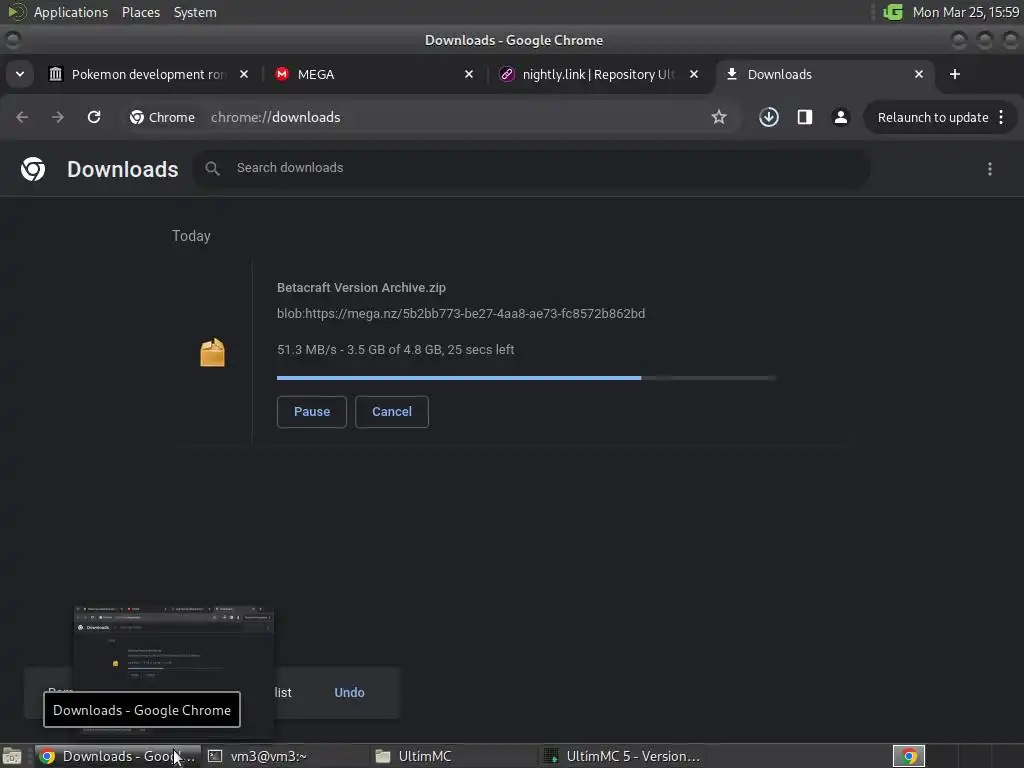This screenshot has width=1024, height=768.
Task: Go forward with the forward arrow
Action: click(58, 117)
